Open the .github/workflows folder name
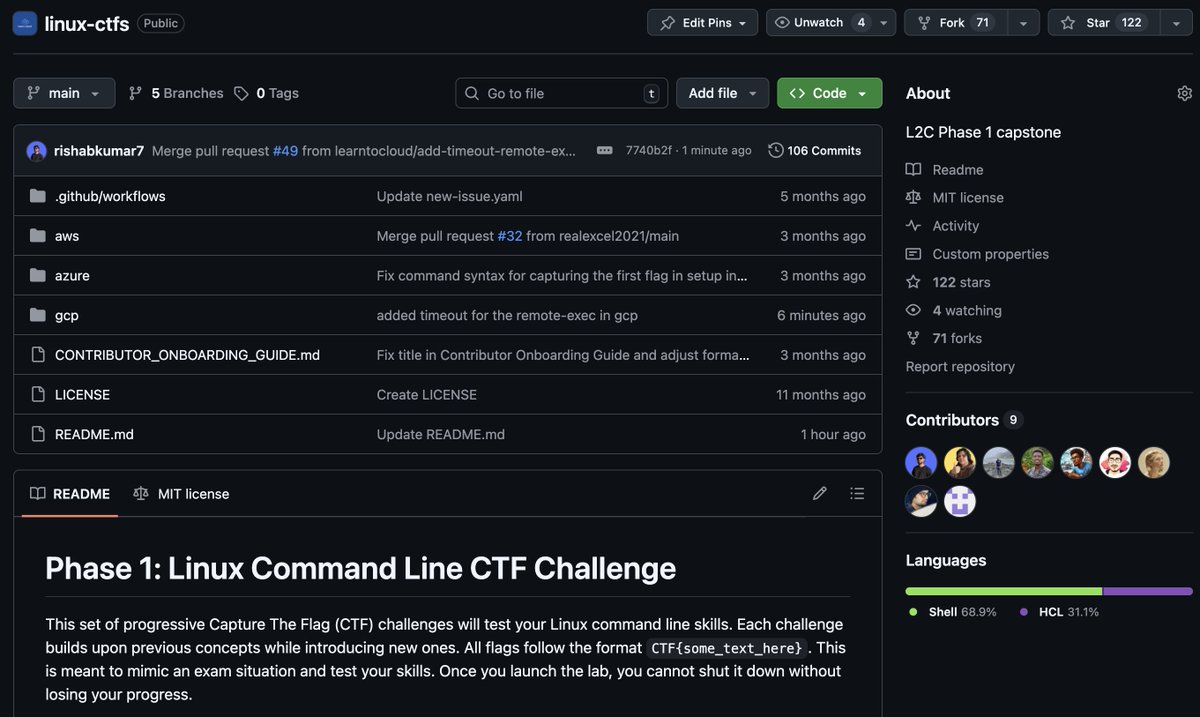The width and height of the screenshot is (1200, 717). coord(110,196)
